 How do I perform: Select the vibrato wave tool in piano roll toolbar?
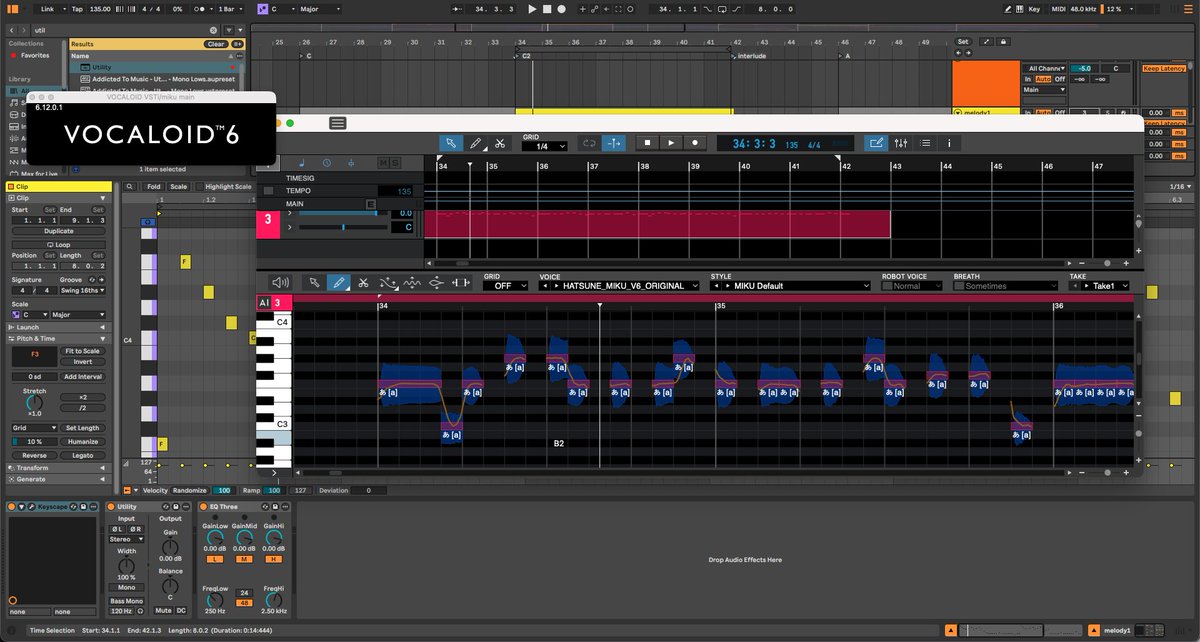click(x=412, y=283)
